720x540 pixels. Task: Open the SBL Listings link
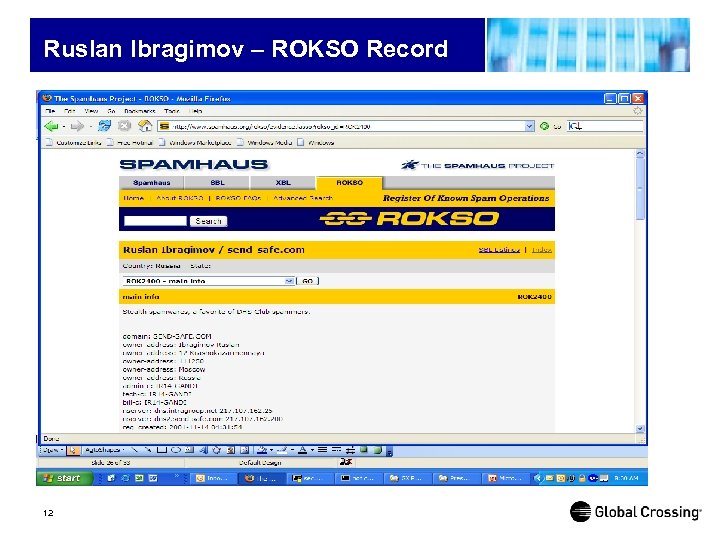click(499, 250)
